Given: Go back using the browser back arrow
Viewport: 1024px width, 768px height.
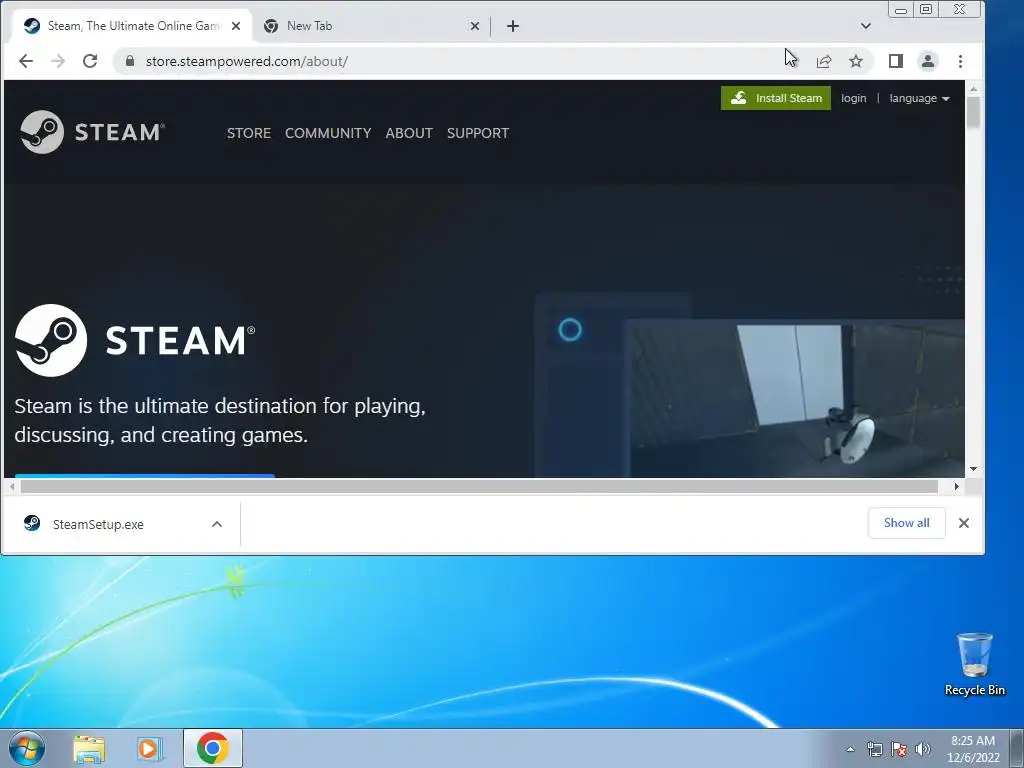Looking at the screenshot, I should point(25,61).
